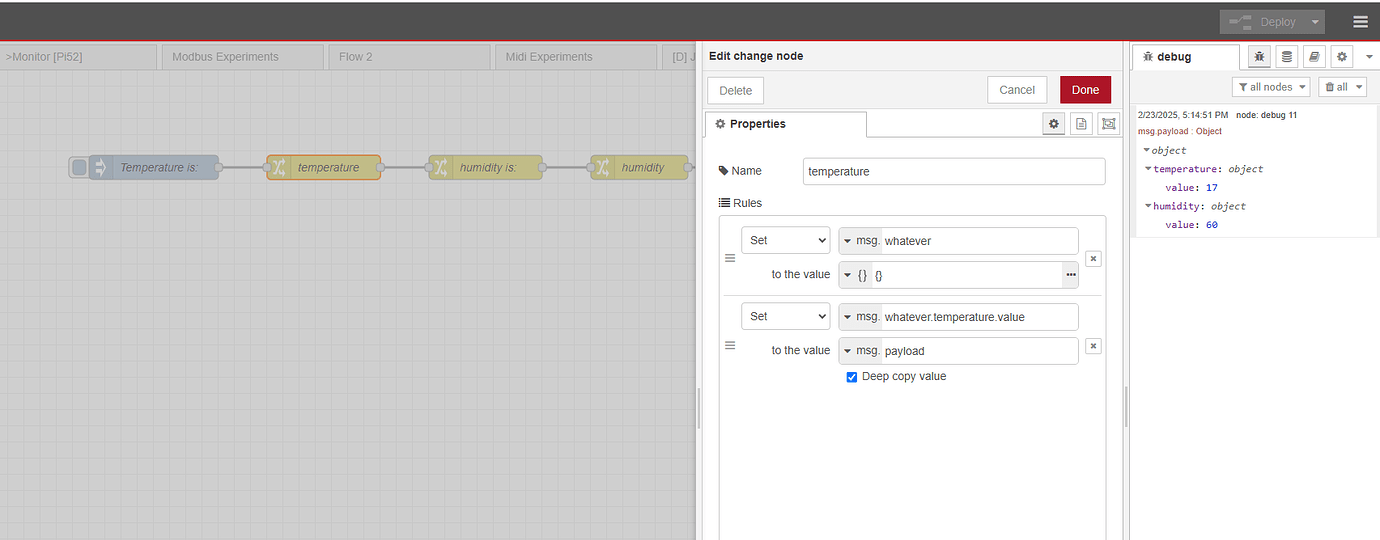1380x540 pixels.
Task: Remove the first rule setting msg.whatever
Action: click(1093, 258)
